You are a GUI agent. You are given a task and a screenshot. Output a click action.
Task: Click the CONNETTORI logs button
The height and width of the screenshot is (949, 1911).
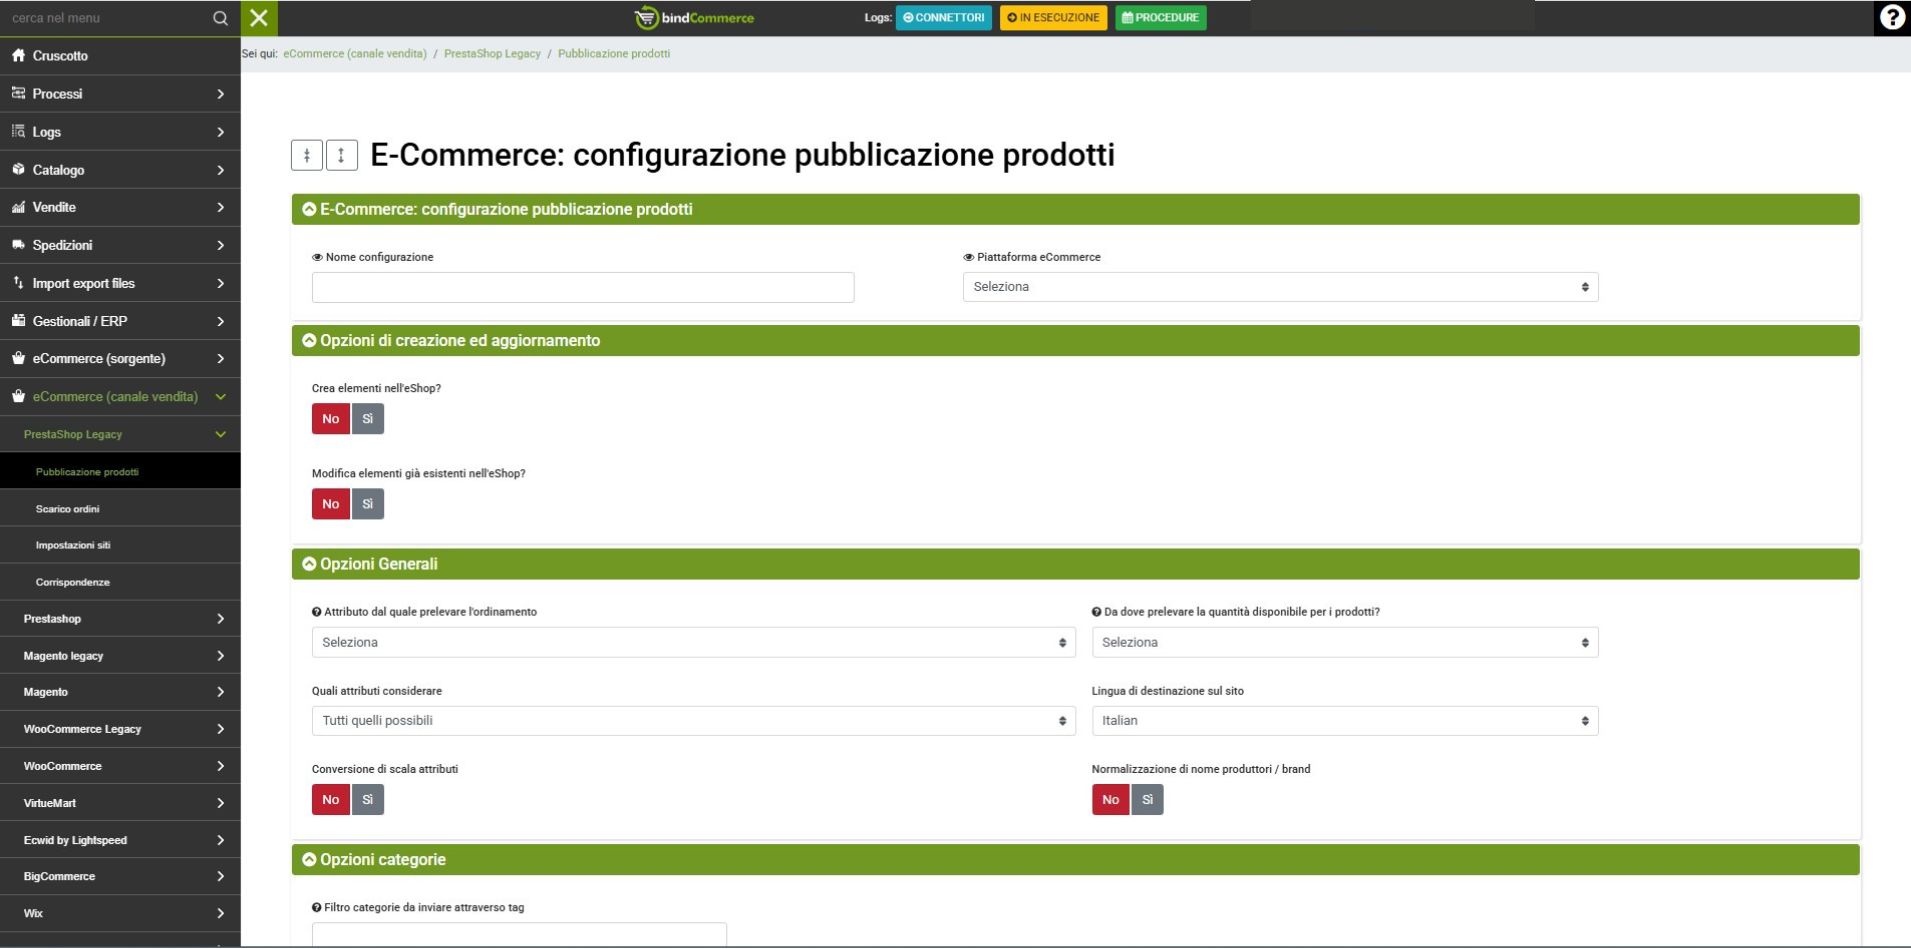[943, 18]
